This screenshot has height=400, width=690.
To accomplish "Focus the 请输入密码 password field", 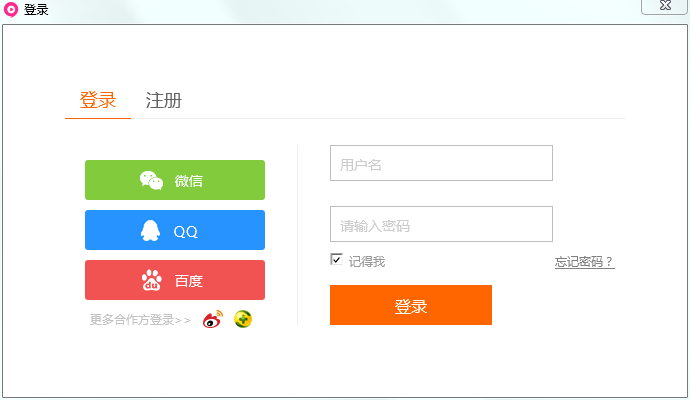I will pos(441,225).
